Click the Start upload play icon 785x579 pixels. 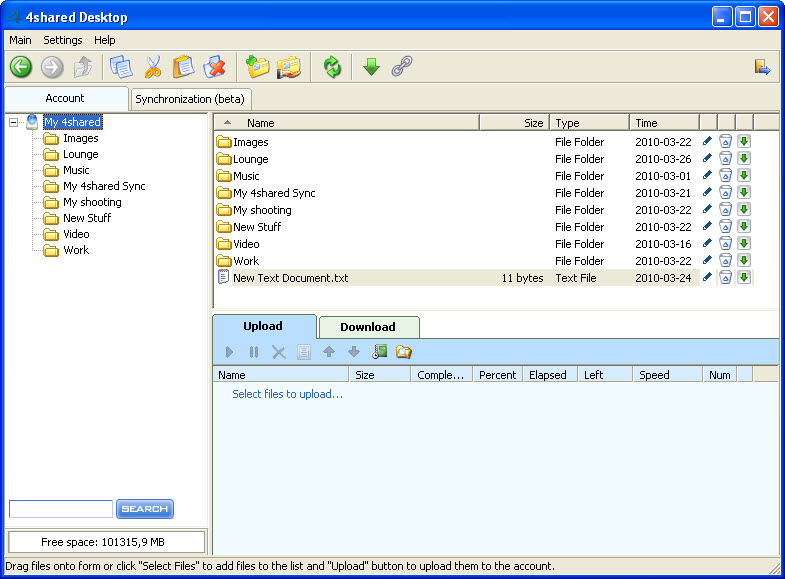[x=229, y=352]
